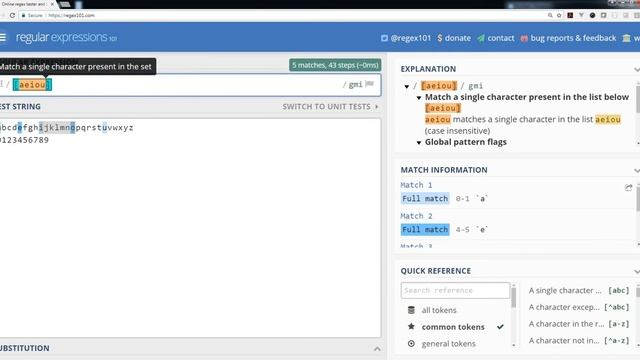
Task: Click the paper plane contact icon
Action: click(x=481, y=38)
